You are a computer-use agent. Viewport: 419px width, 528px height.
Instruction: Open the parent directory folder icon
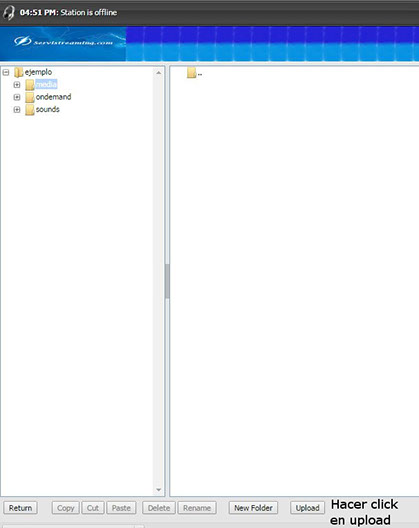tap(191, 73)
